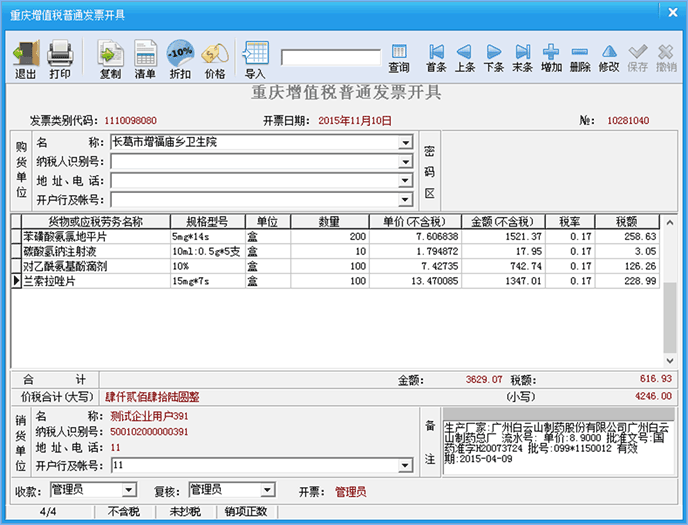This screenshot has width=688, height=525.
Task: Click scroll-down arrow of item table
Action: tap(670, 361)
